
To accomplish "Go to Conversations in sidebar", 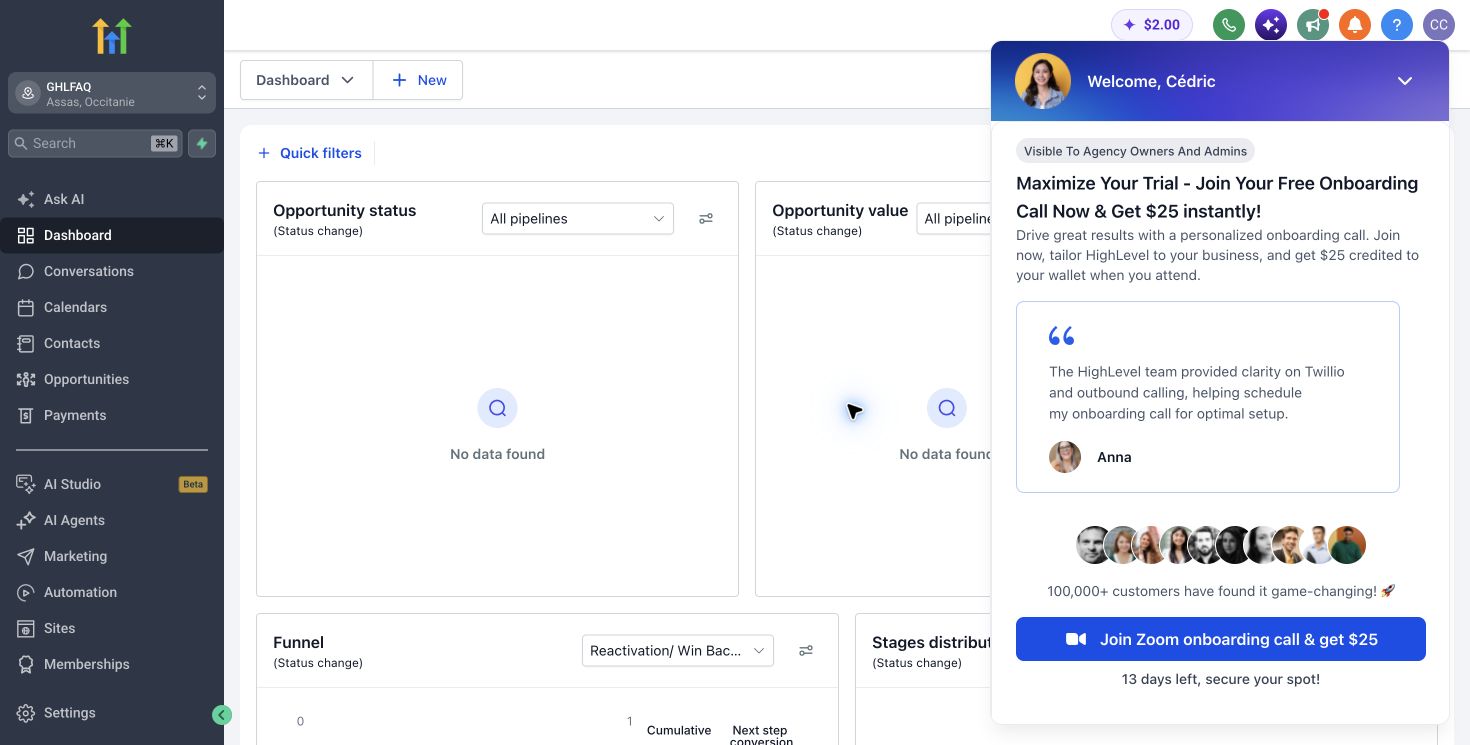I will (x=112, y=271).
